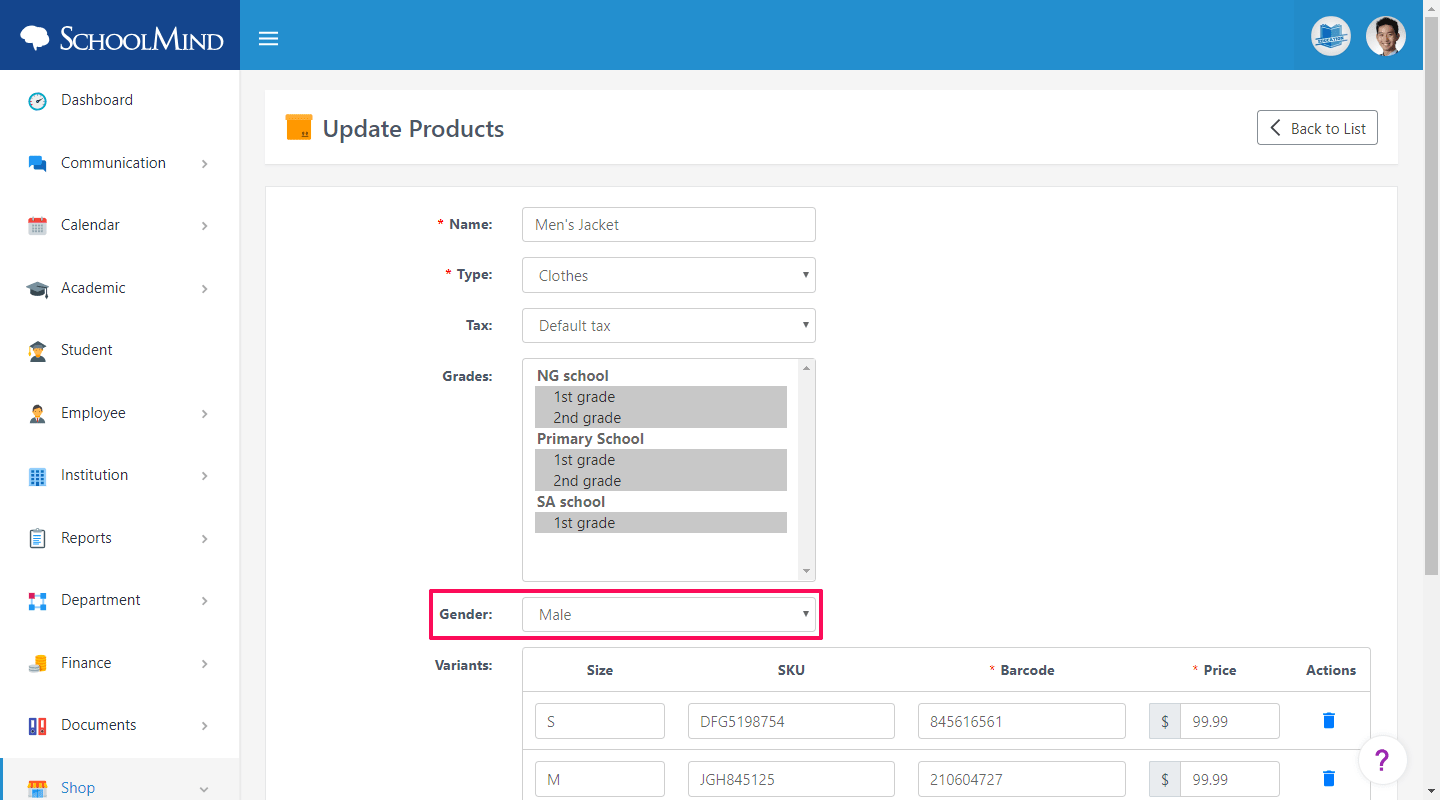
Task: Select 1st grade under SA school
Action: (661, 523)
